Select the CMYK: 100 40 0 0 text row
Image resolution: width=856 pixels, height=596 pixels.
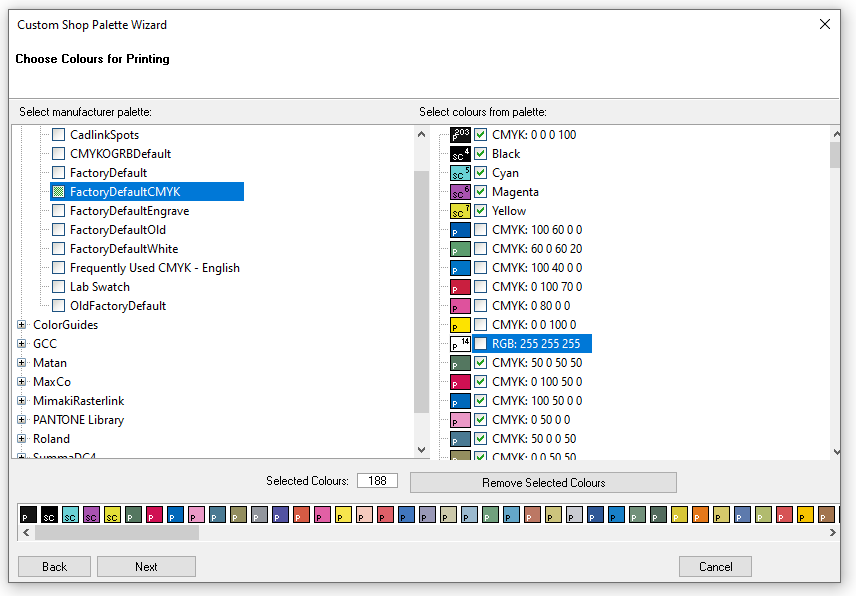click(x=537, y=268)
